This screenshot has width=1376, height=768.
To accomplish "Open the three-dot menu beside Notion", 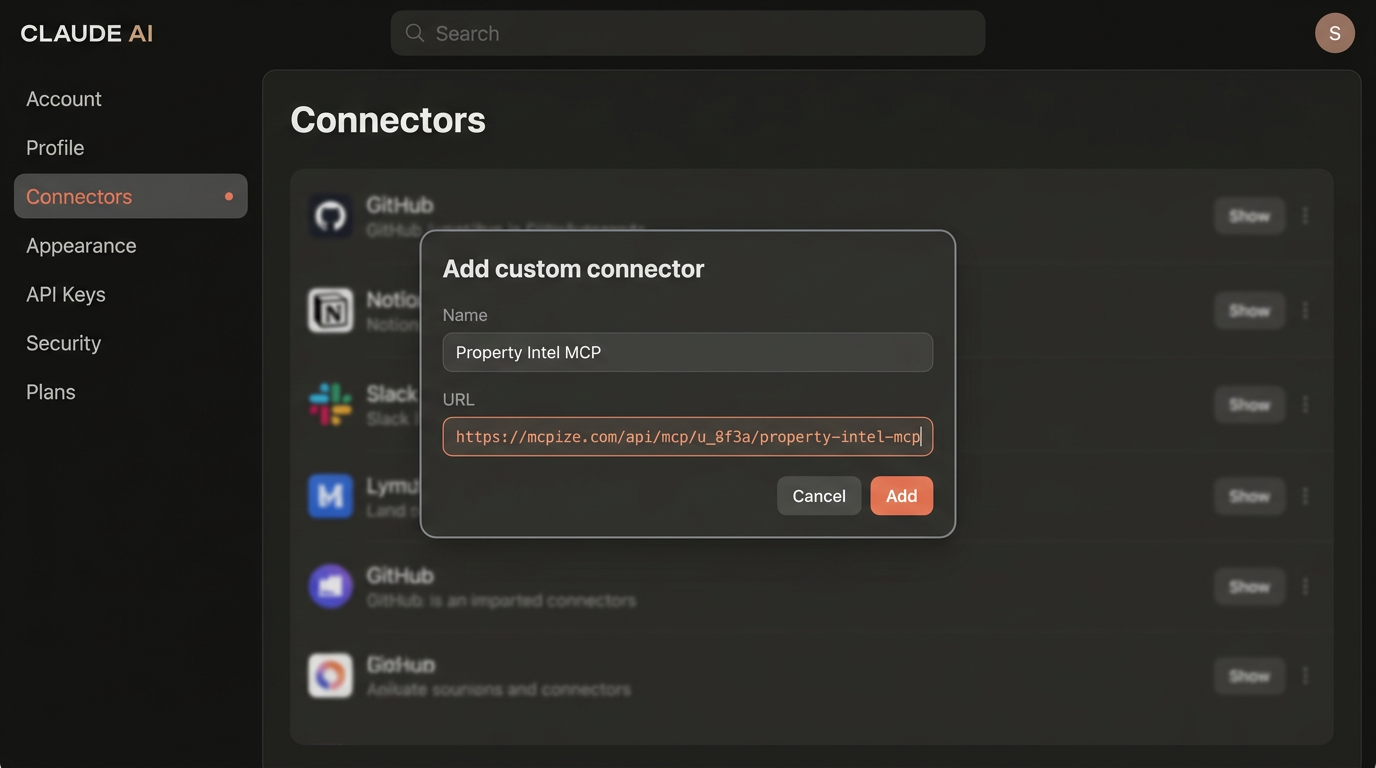I will tap(1305, 310).
